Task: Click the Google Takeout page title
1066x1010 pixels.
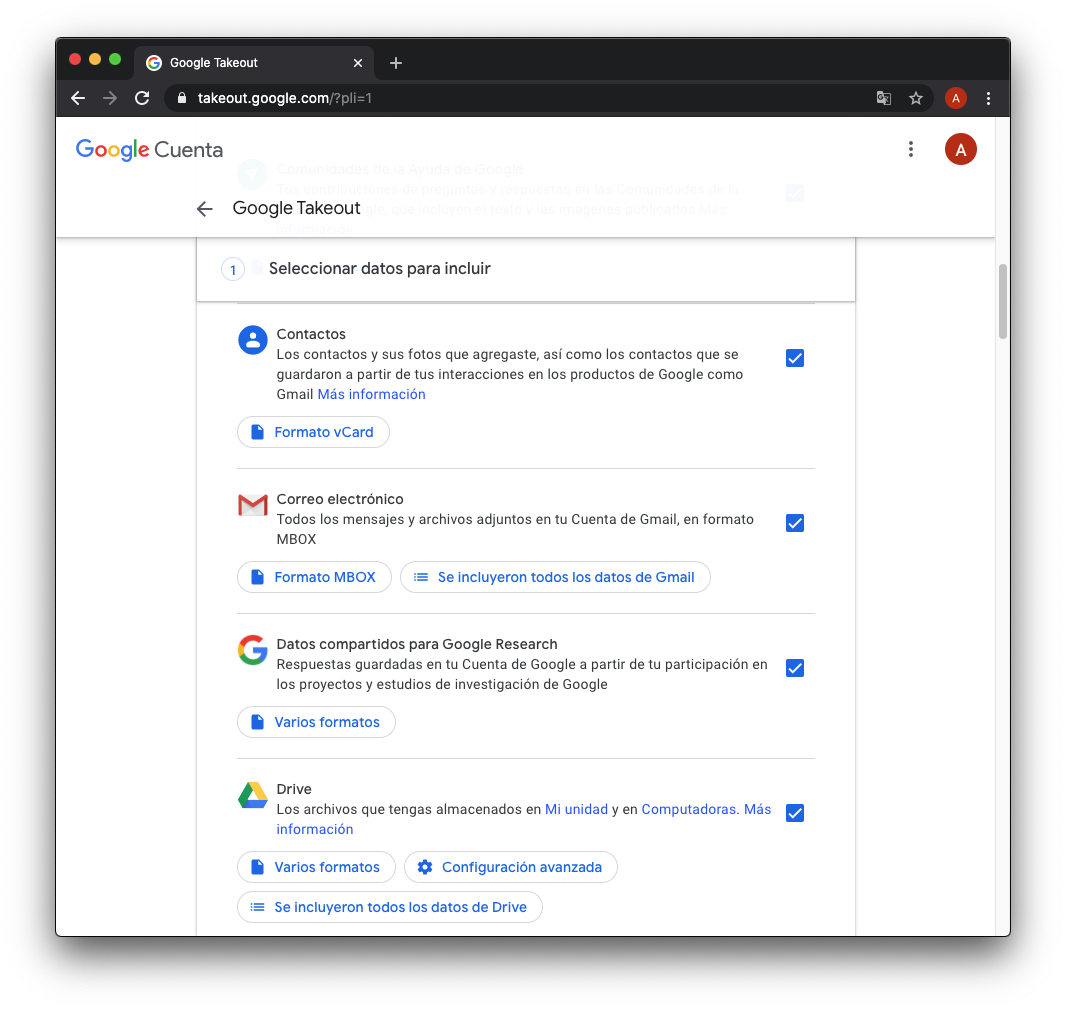Action: pyautogui.click(x=296, y=208)
